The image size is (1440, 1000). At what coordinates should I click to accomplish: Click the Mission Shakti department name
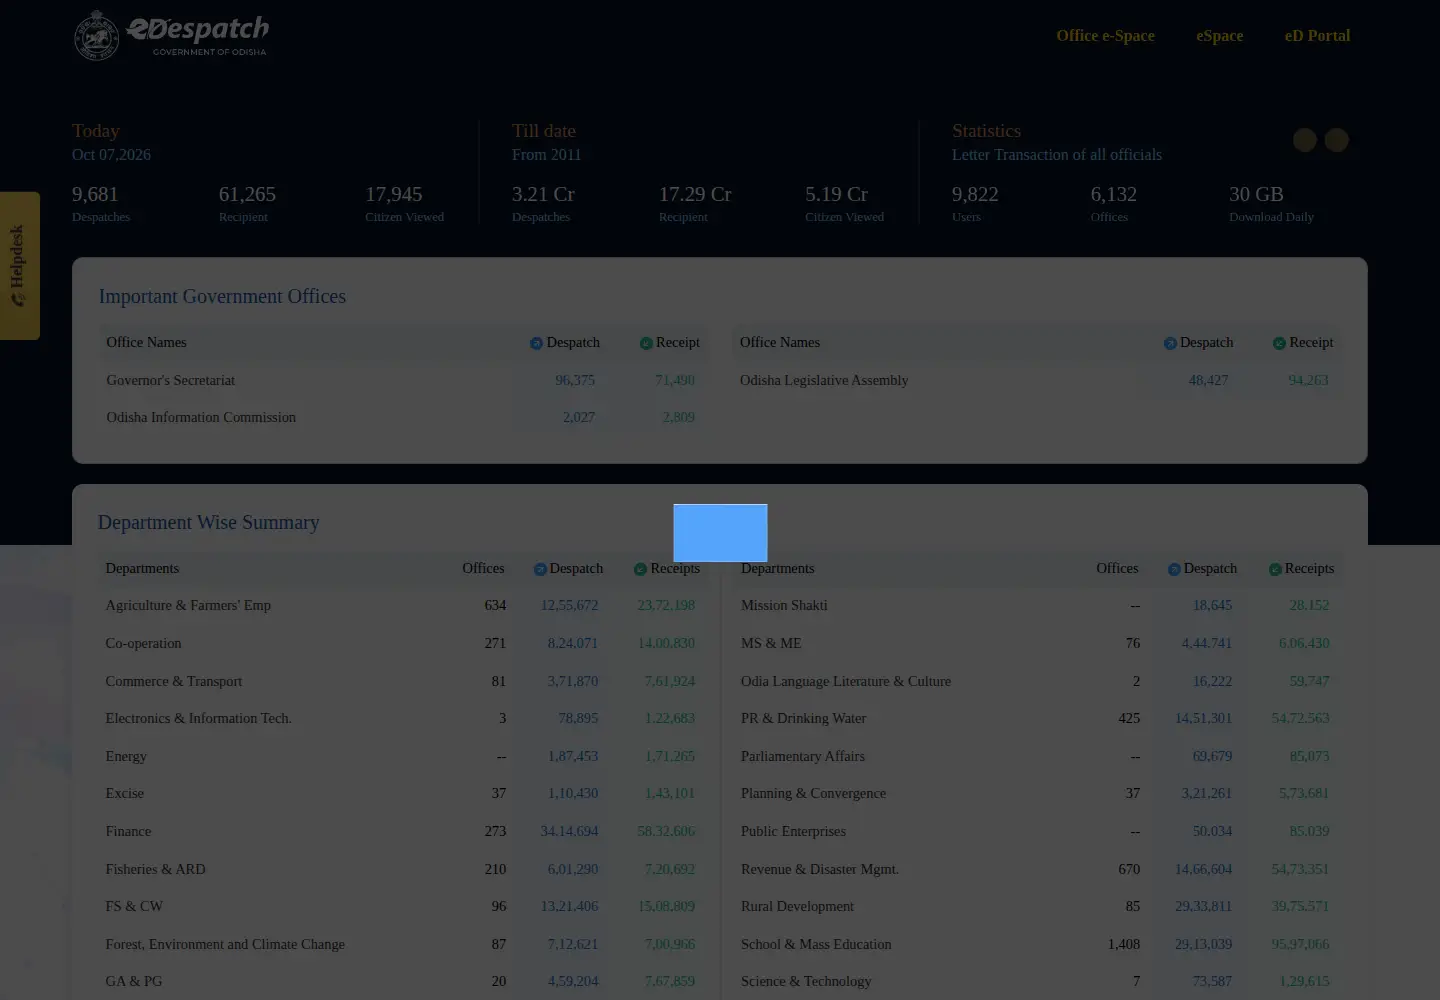point(784,605)
